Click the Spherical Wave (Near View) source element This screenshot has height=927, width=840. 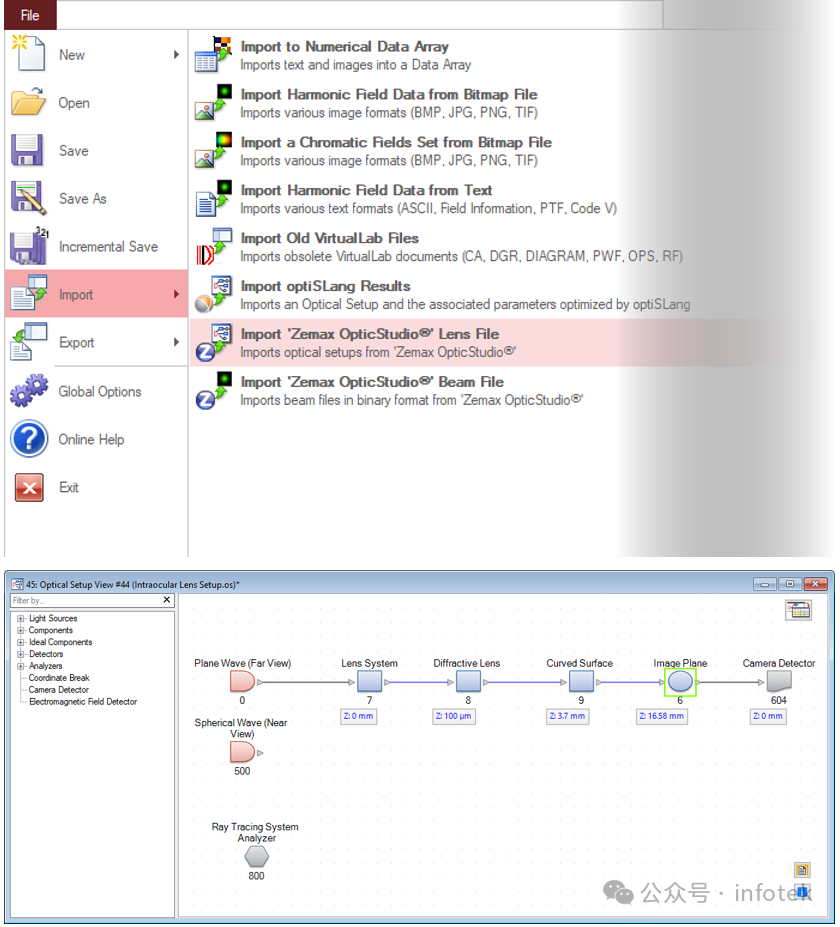(x=242, y=752)
